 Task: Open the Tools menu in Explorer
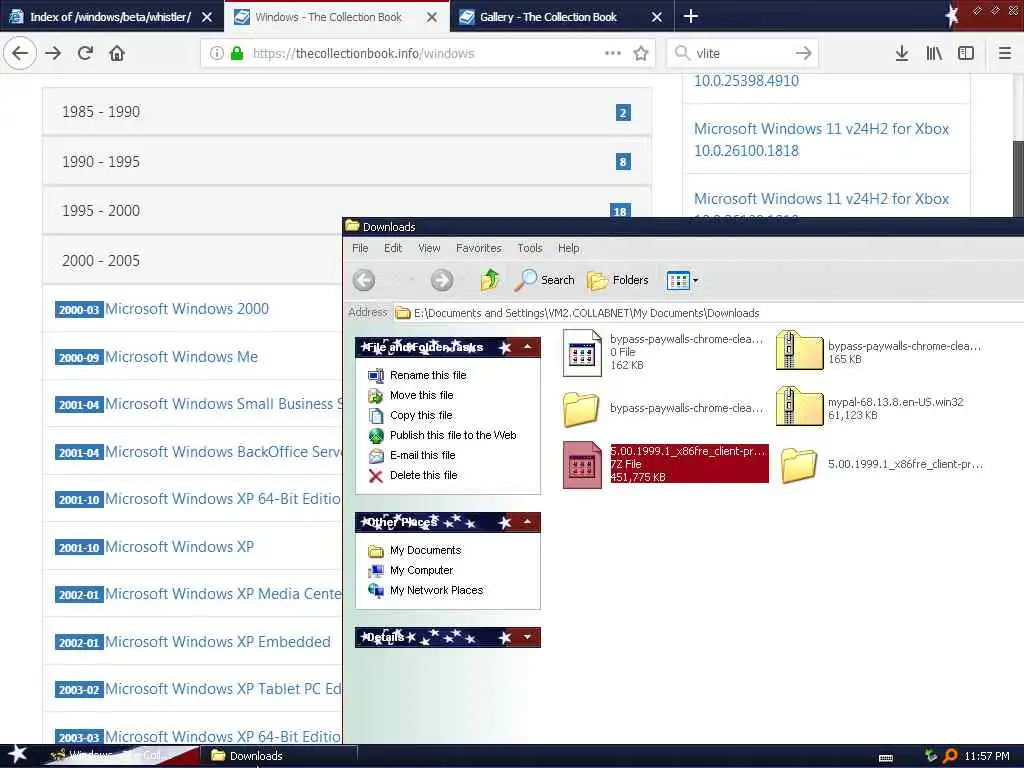530,248
